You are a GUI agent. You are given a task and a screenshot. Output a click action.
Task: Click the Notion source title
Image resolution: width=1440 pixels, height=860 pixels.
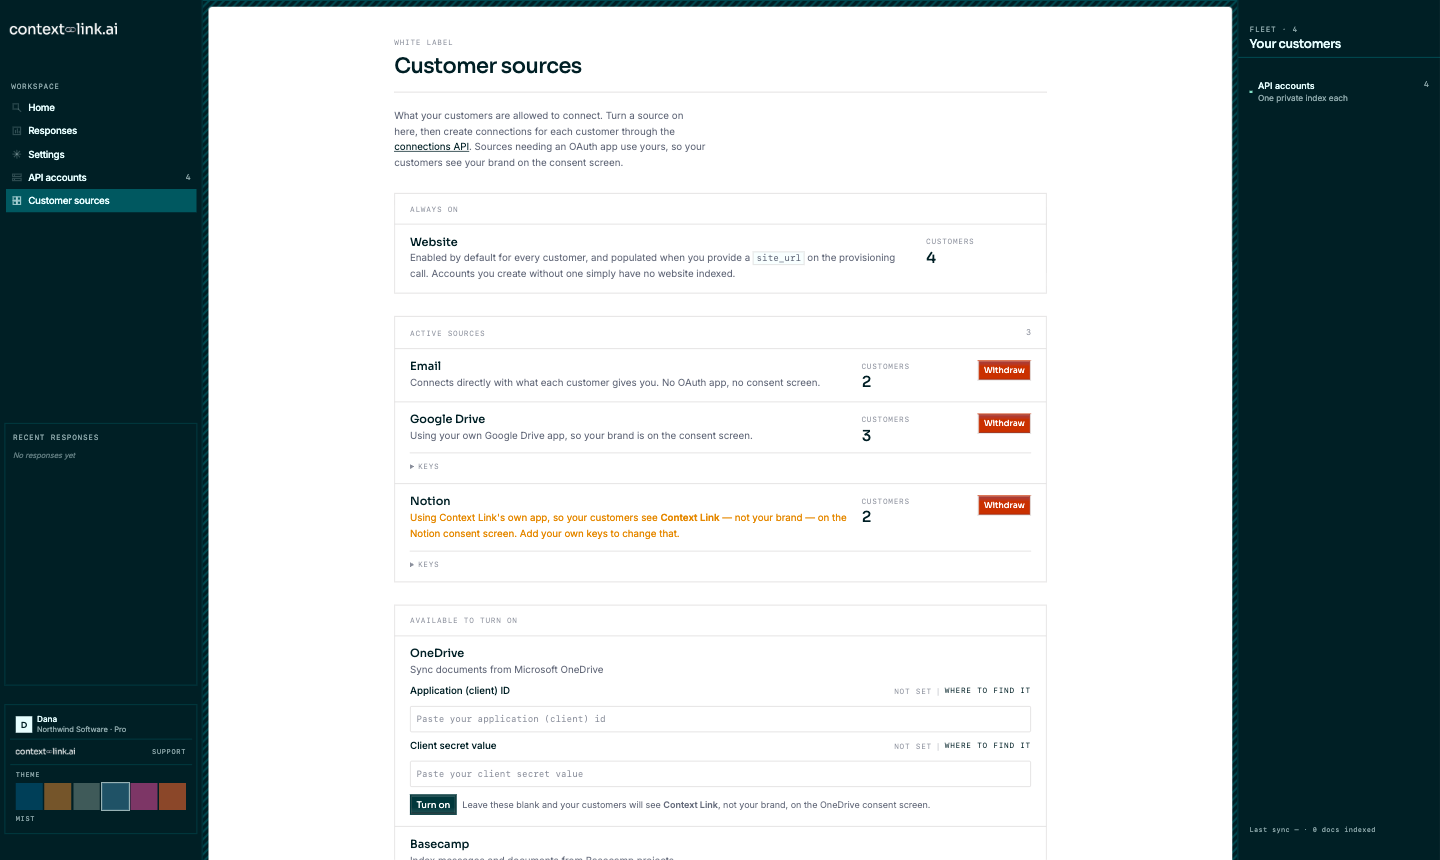(430, 501)
